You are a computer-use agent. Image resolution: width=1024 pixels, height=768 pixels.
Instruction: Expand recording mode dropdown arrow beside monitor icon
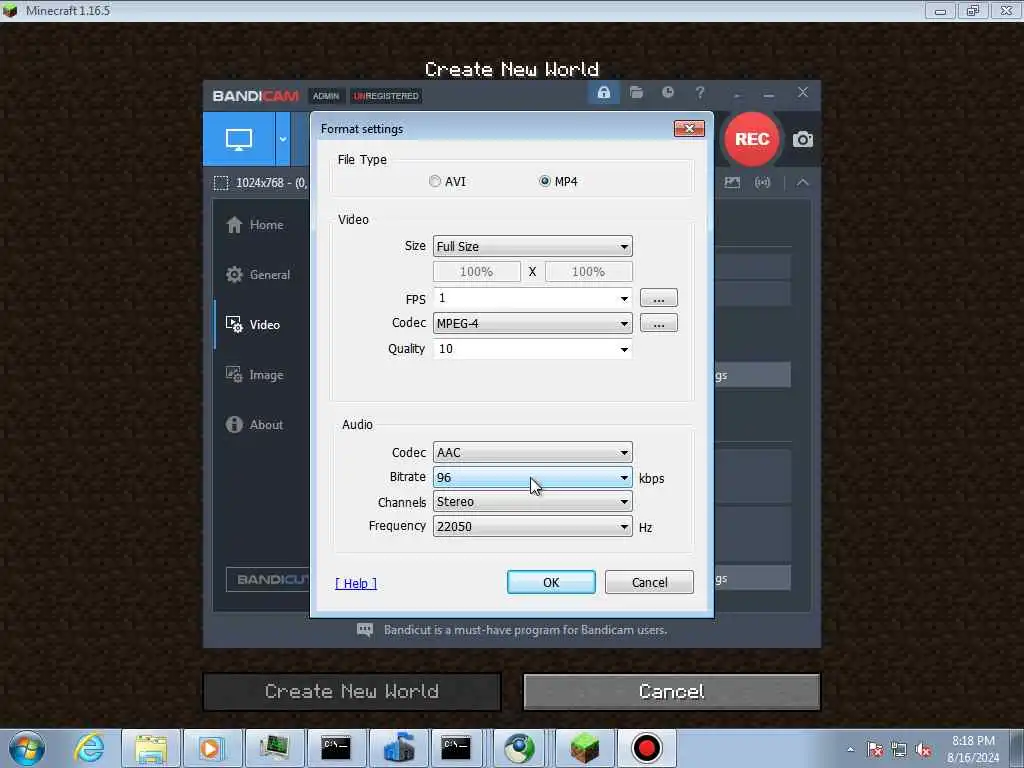point(283,139)
